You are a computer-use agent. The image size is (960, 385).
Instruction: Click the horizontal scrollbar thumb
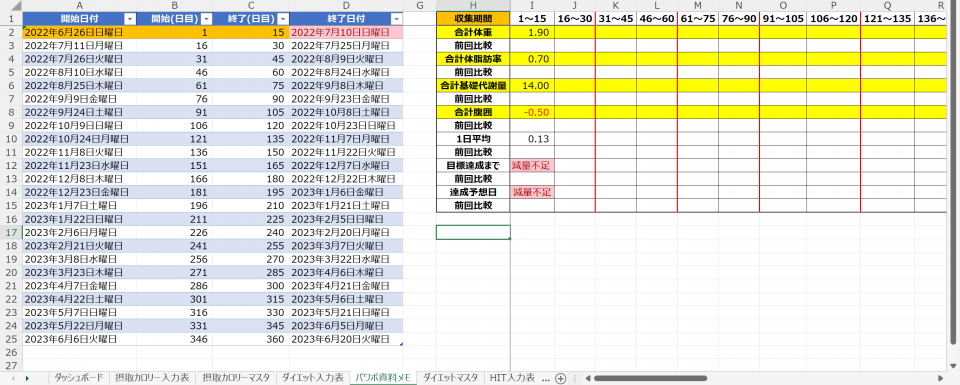(650, 378)
